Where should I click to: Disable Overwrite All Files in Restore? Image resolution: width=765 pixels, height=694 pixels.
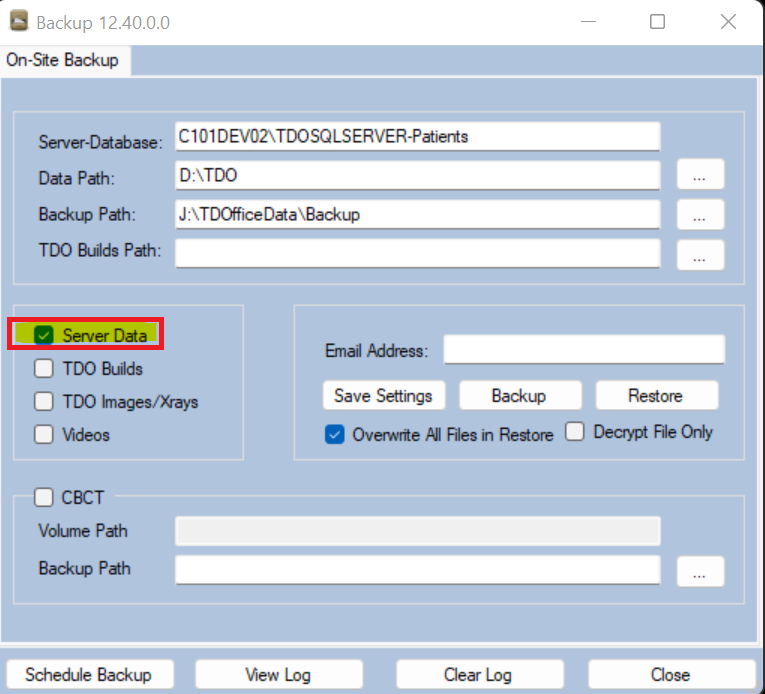[334, 435]
